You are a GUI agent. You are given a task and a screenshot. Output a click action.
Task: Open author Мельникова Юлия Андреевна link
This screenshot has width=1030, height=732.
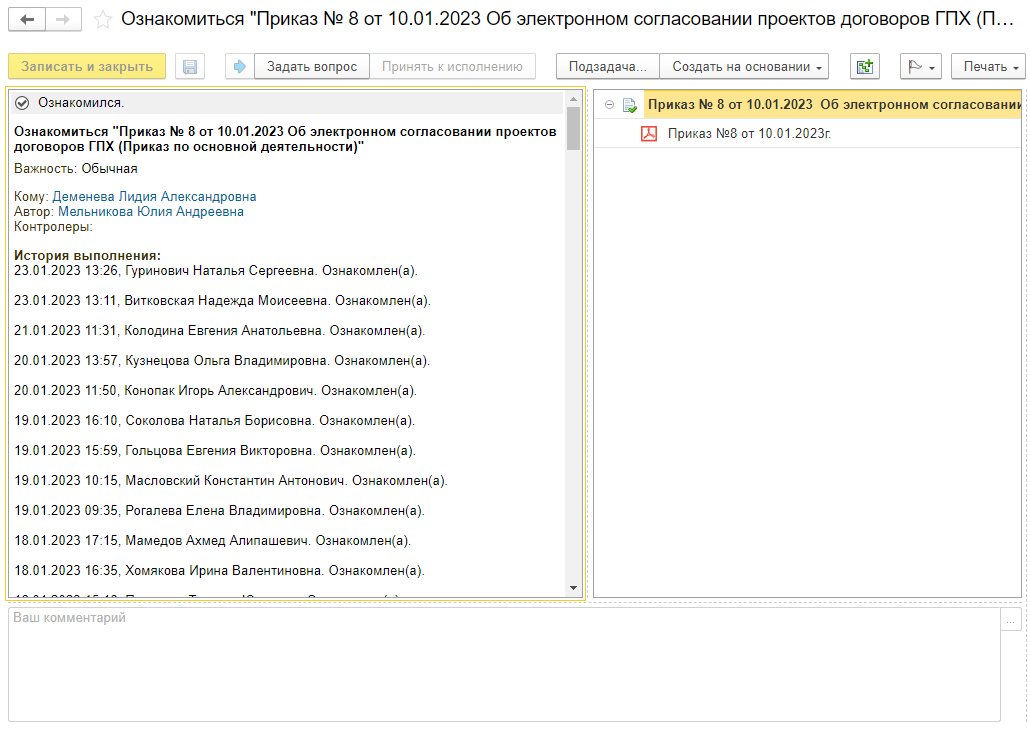coord(150,212)
